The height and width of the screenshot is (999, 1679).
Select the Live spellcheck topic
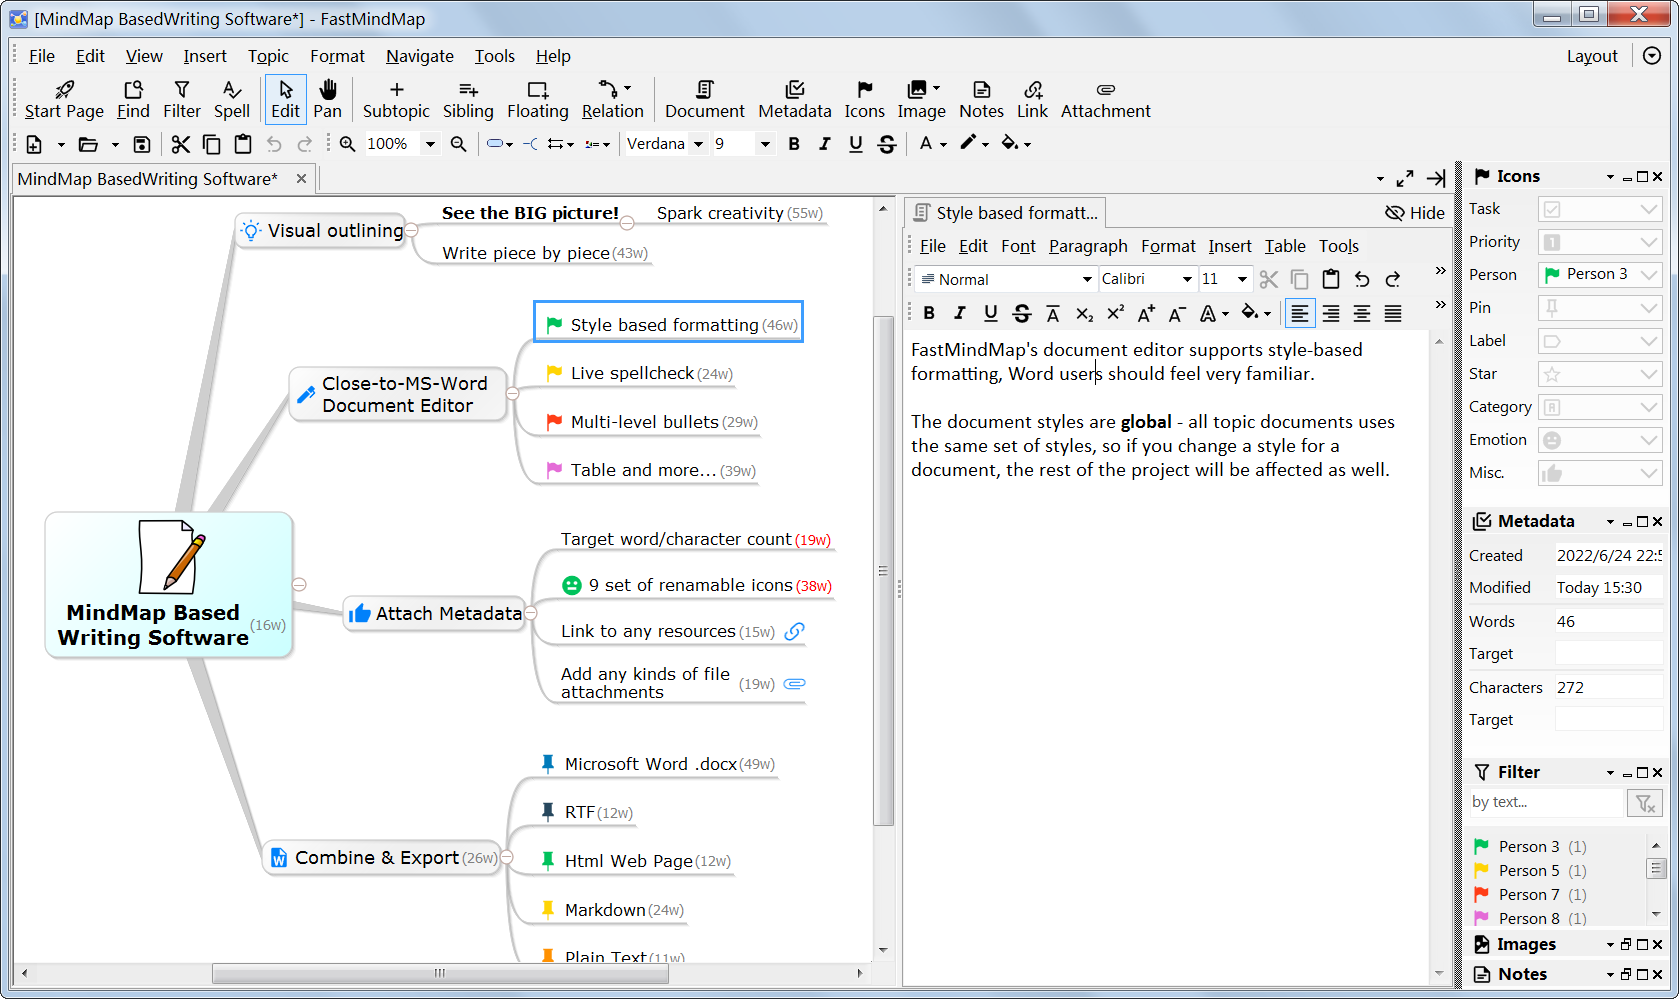tap(640, 373)
